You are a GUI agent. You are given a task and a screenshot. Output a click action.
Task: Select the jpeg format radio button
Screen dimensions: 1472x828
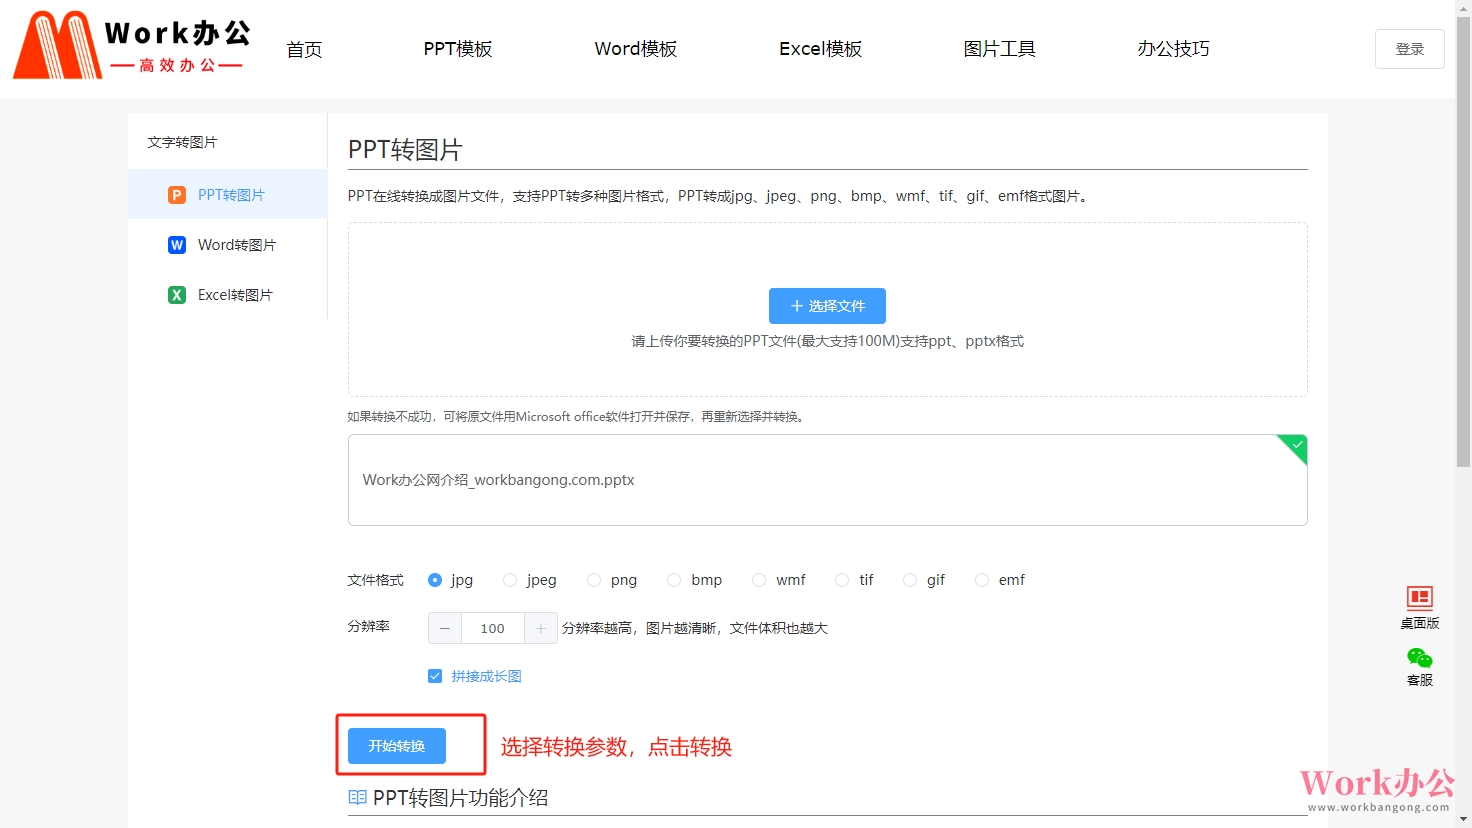click(x=510, y=580)
